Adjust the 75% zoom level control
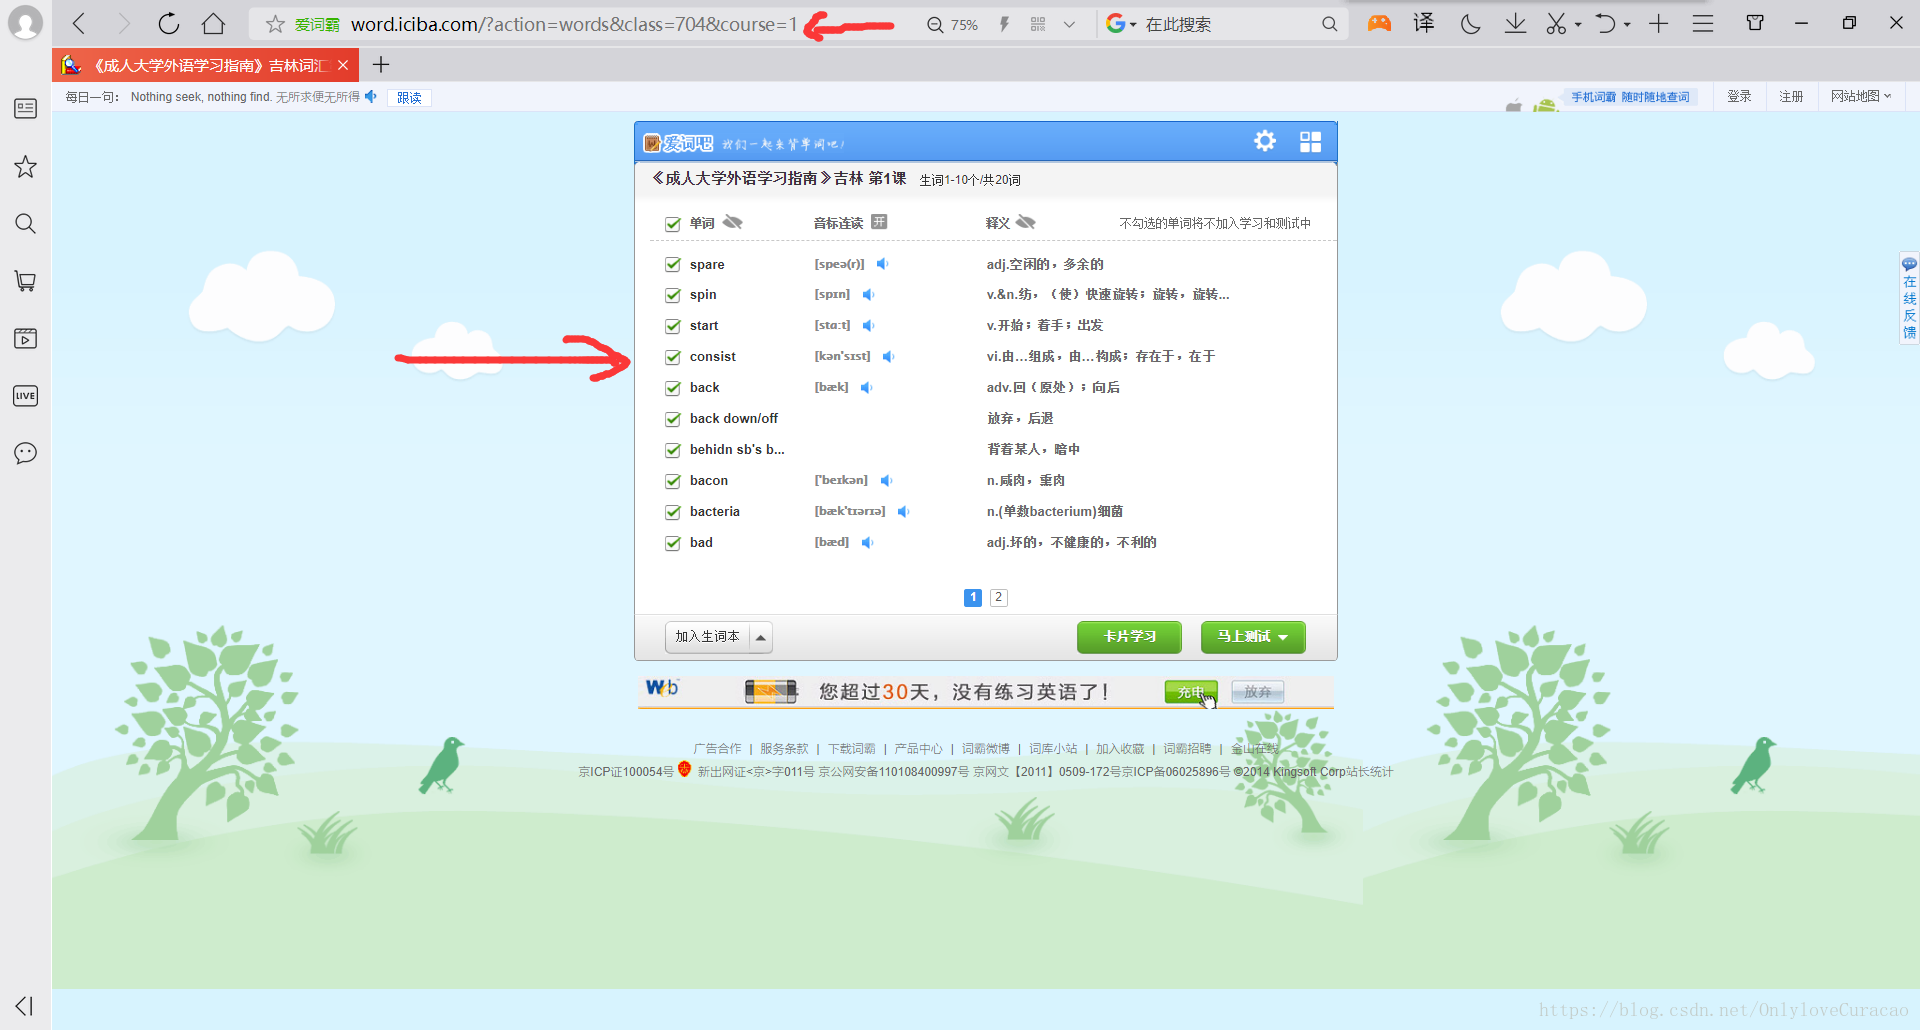Image resolution: width=1920 pixels, height=1030 pixels. (952, 25)
